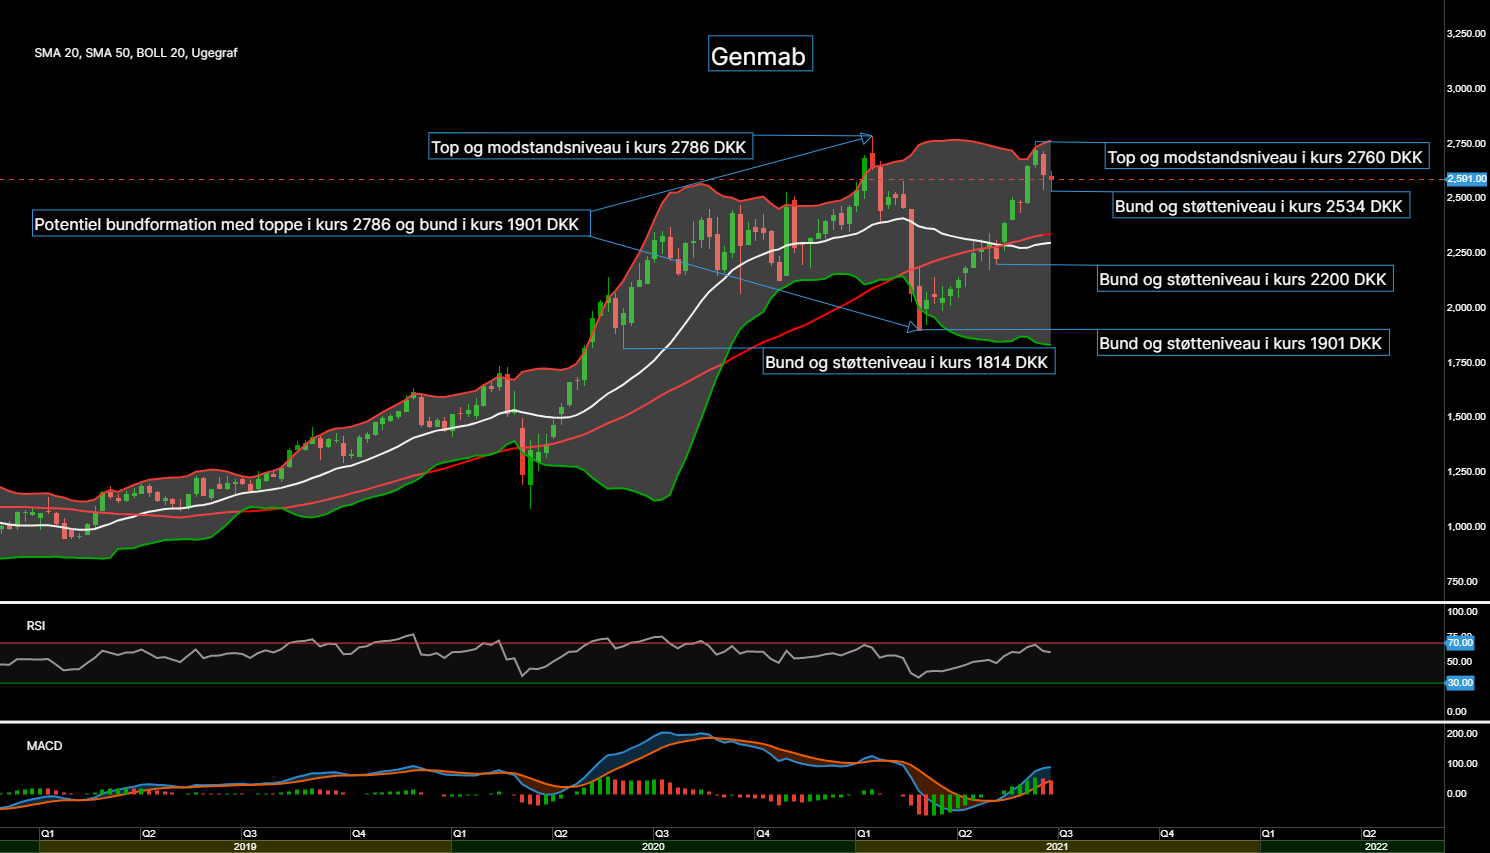
Task: Click the RSI 70.00 overbought level tag
Action: pos(1460,643)
